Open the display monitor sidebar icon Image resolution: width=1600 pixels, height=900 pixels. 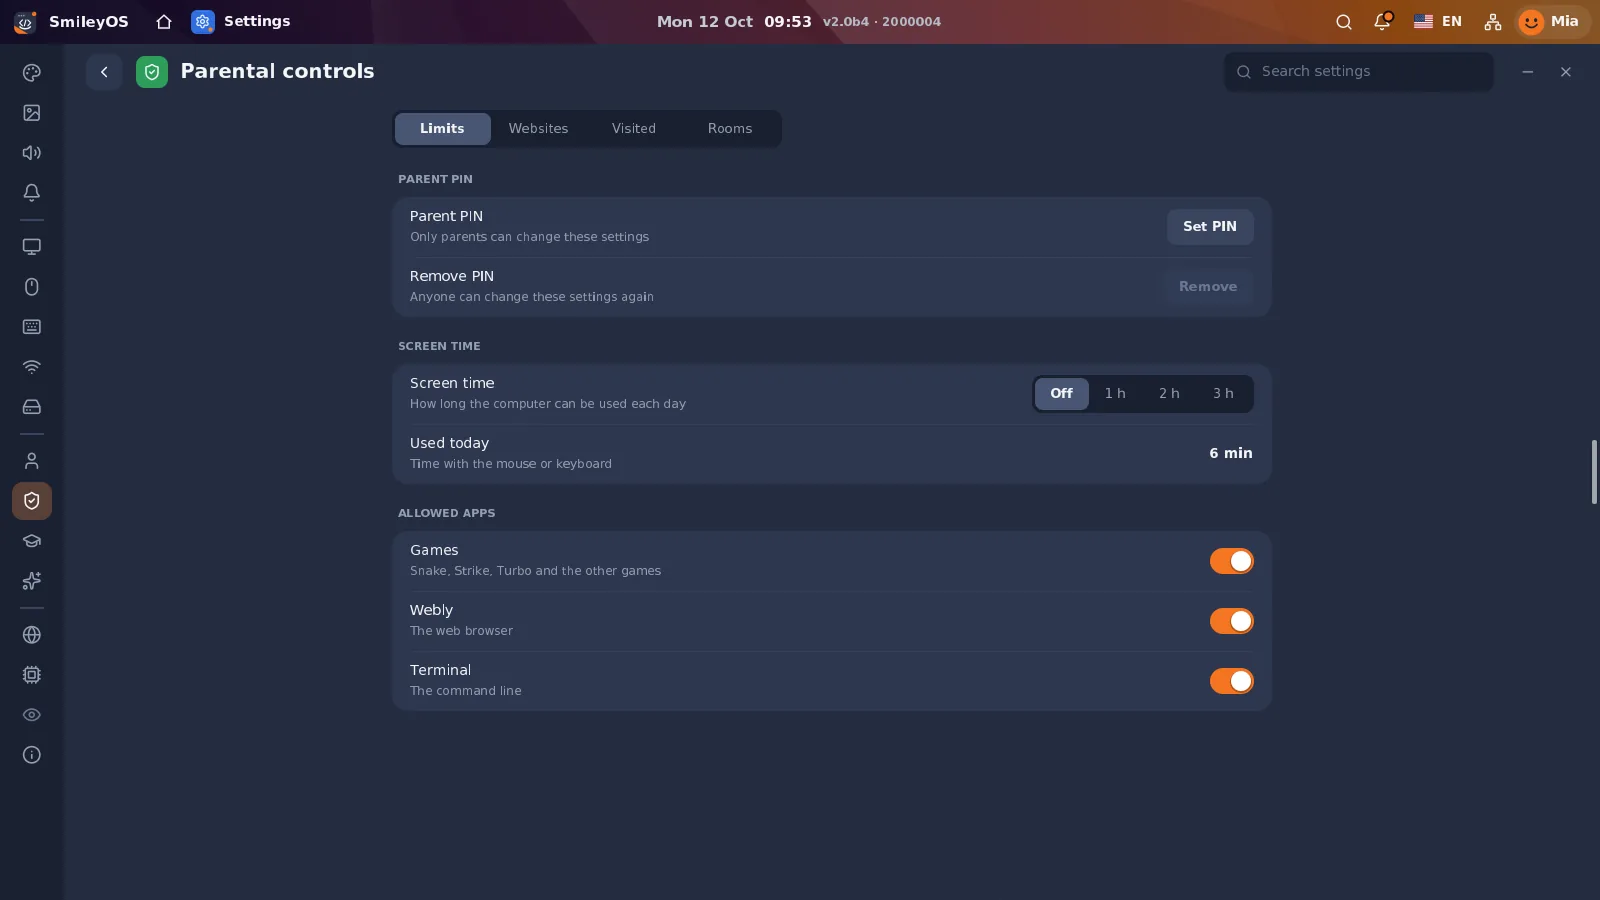point(32,247)
